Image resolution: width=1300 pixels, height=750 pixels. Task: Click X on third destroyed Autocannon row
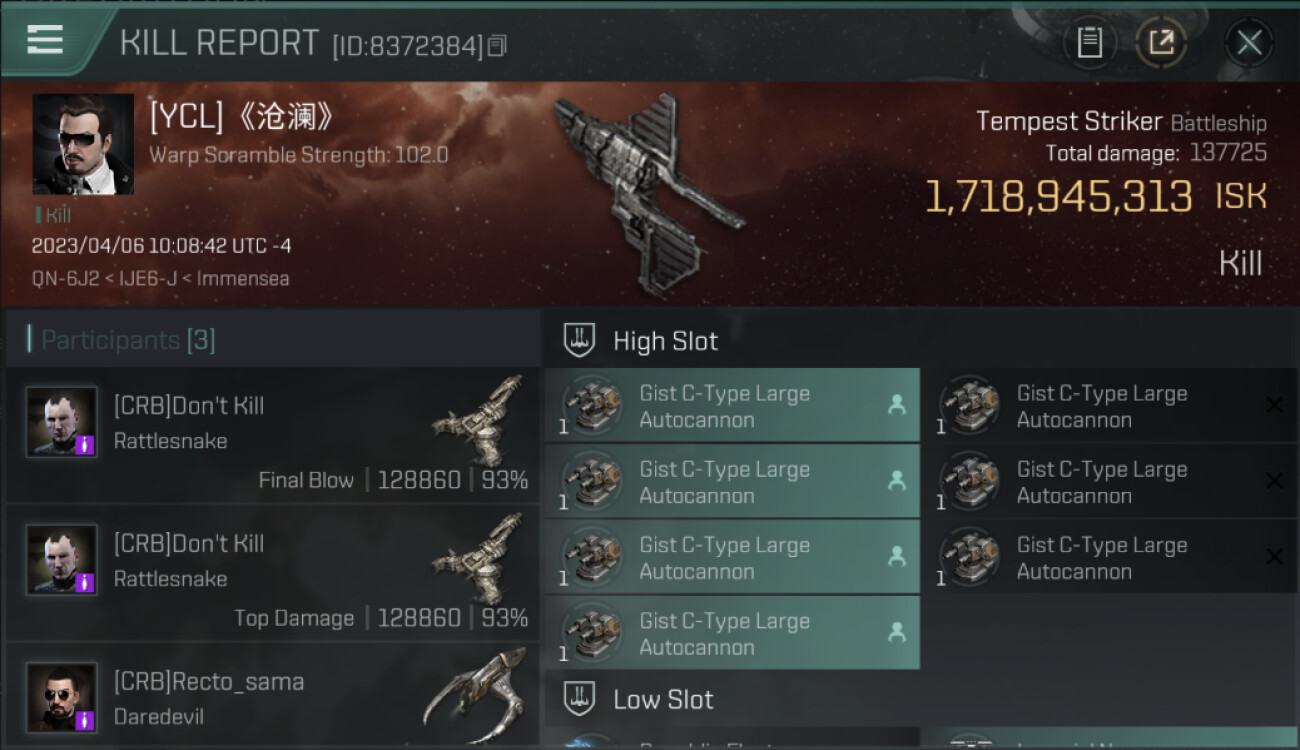(1274, 557)
